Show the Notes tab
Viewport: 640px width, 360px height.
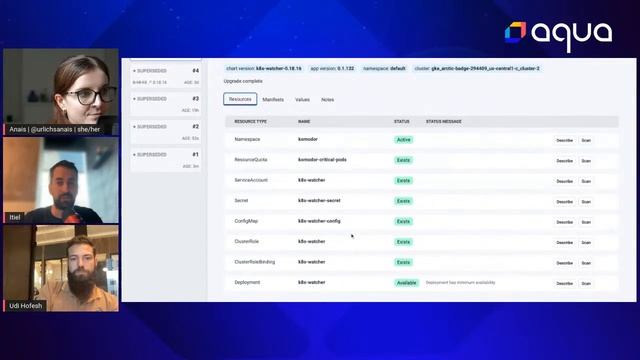[x=327, y=100]
